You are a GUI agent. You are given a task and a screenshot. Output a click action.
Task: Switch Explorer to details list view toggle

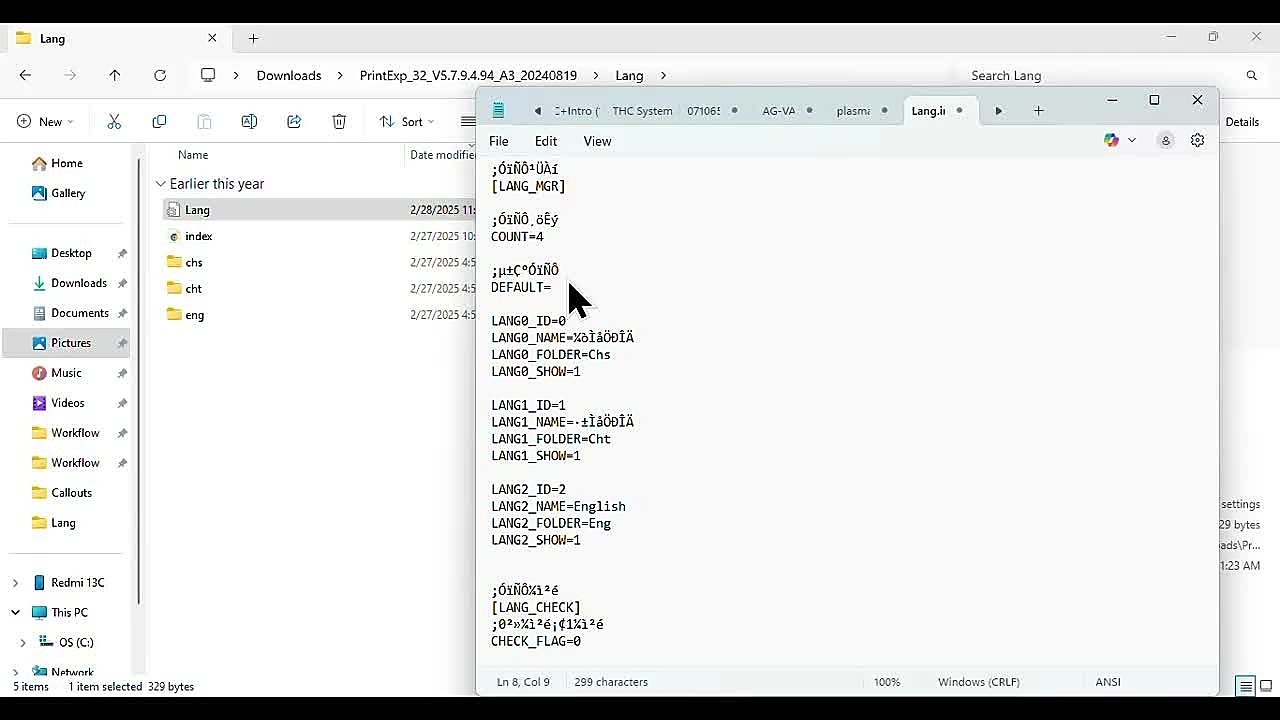pos(1245,686)
